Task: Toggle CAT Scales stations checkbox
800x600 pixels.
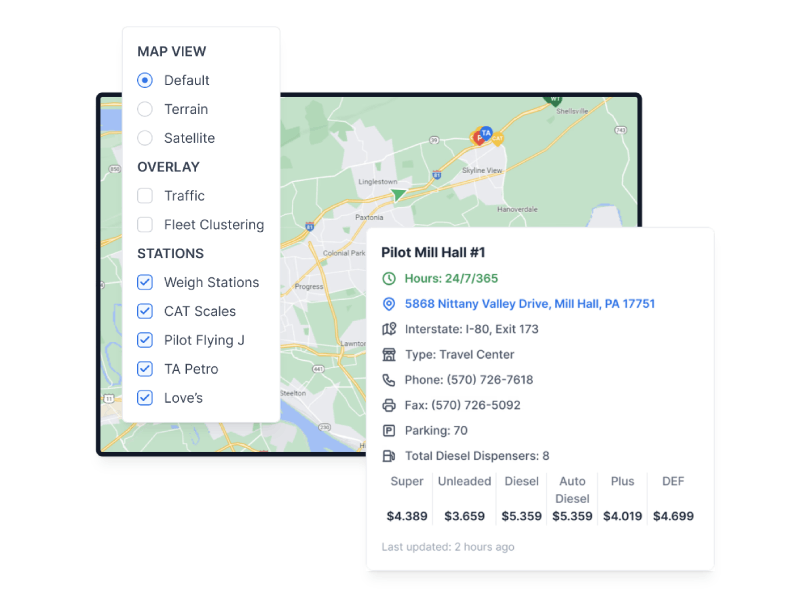Action: pyautogui.click(x=145, y=311)
